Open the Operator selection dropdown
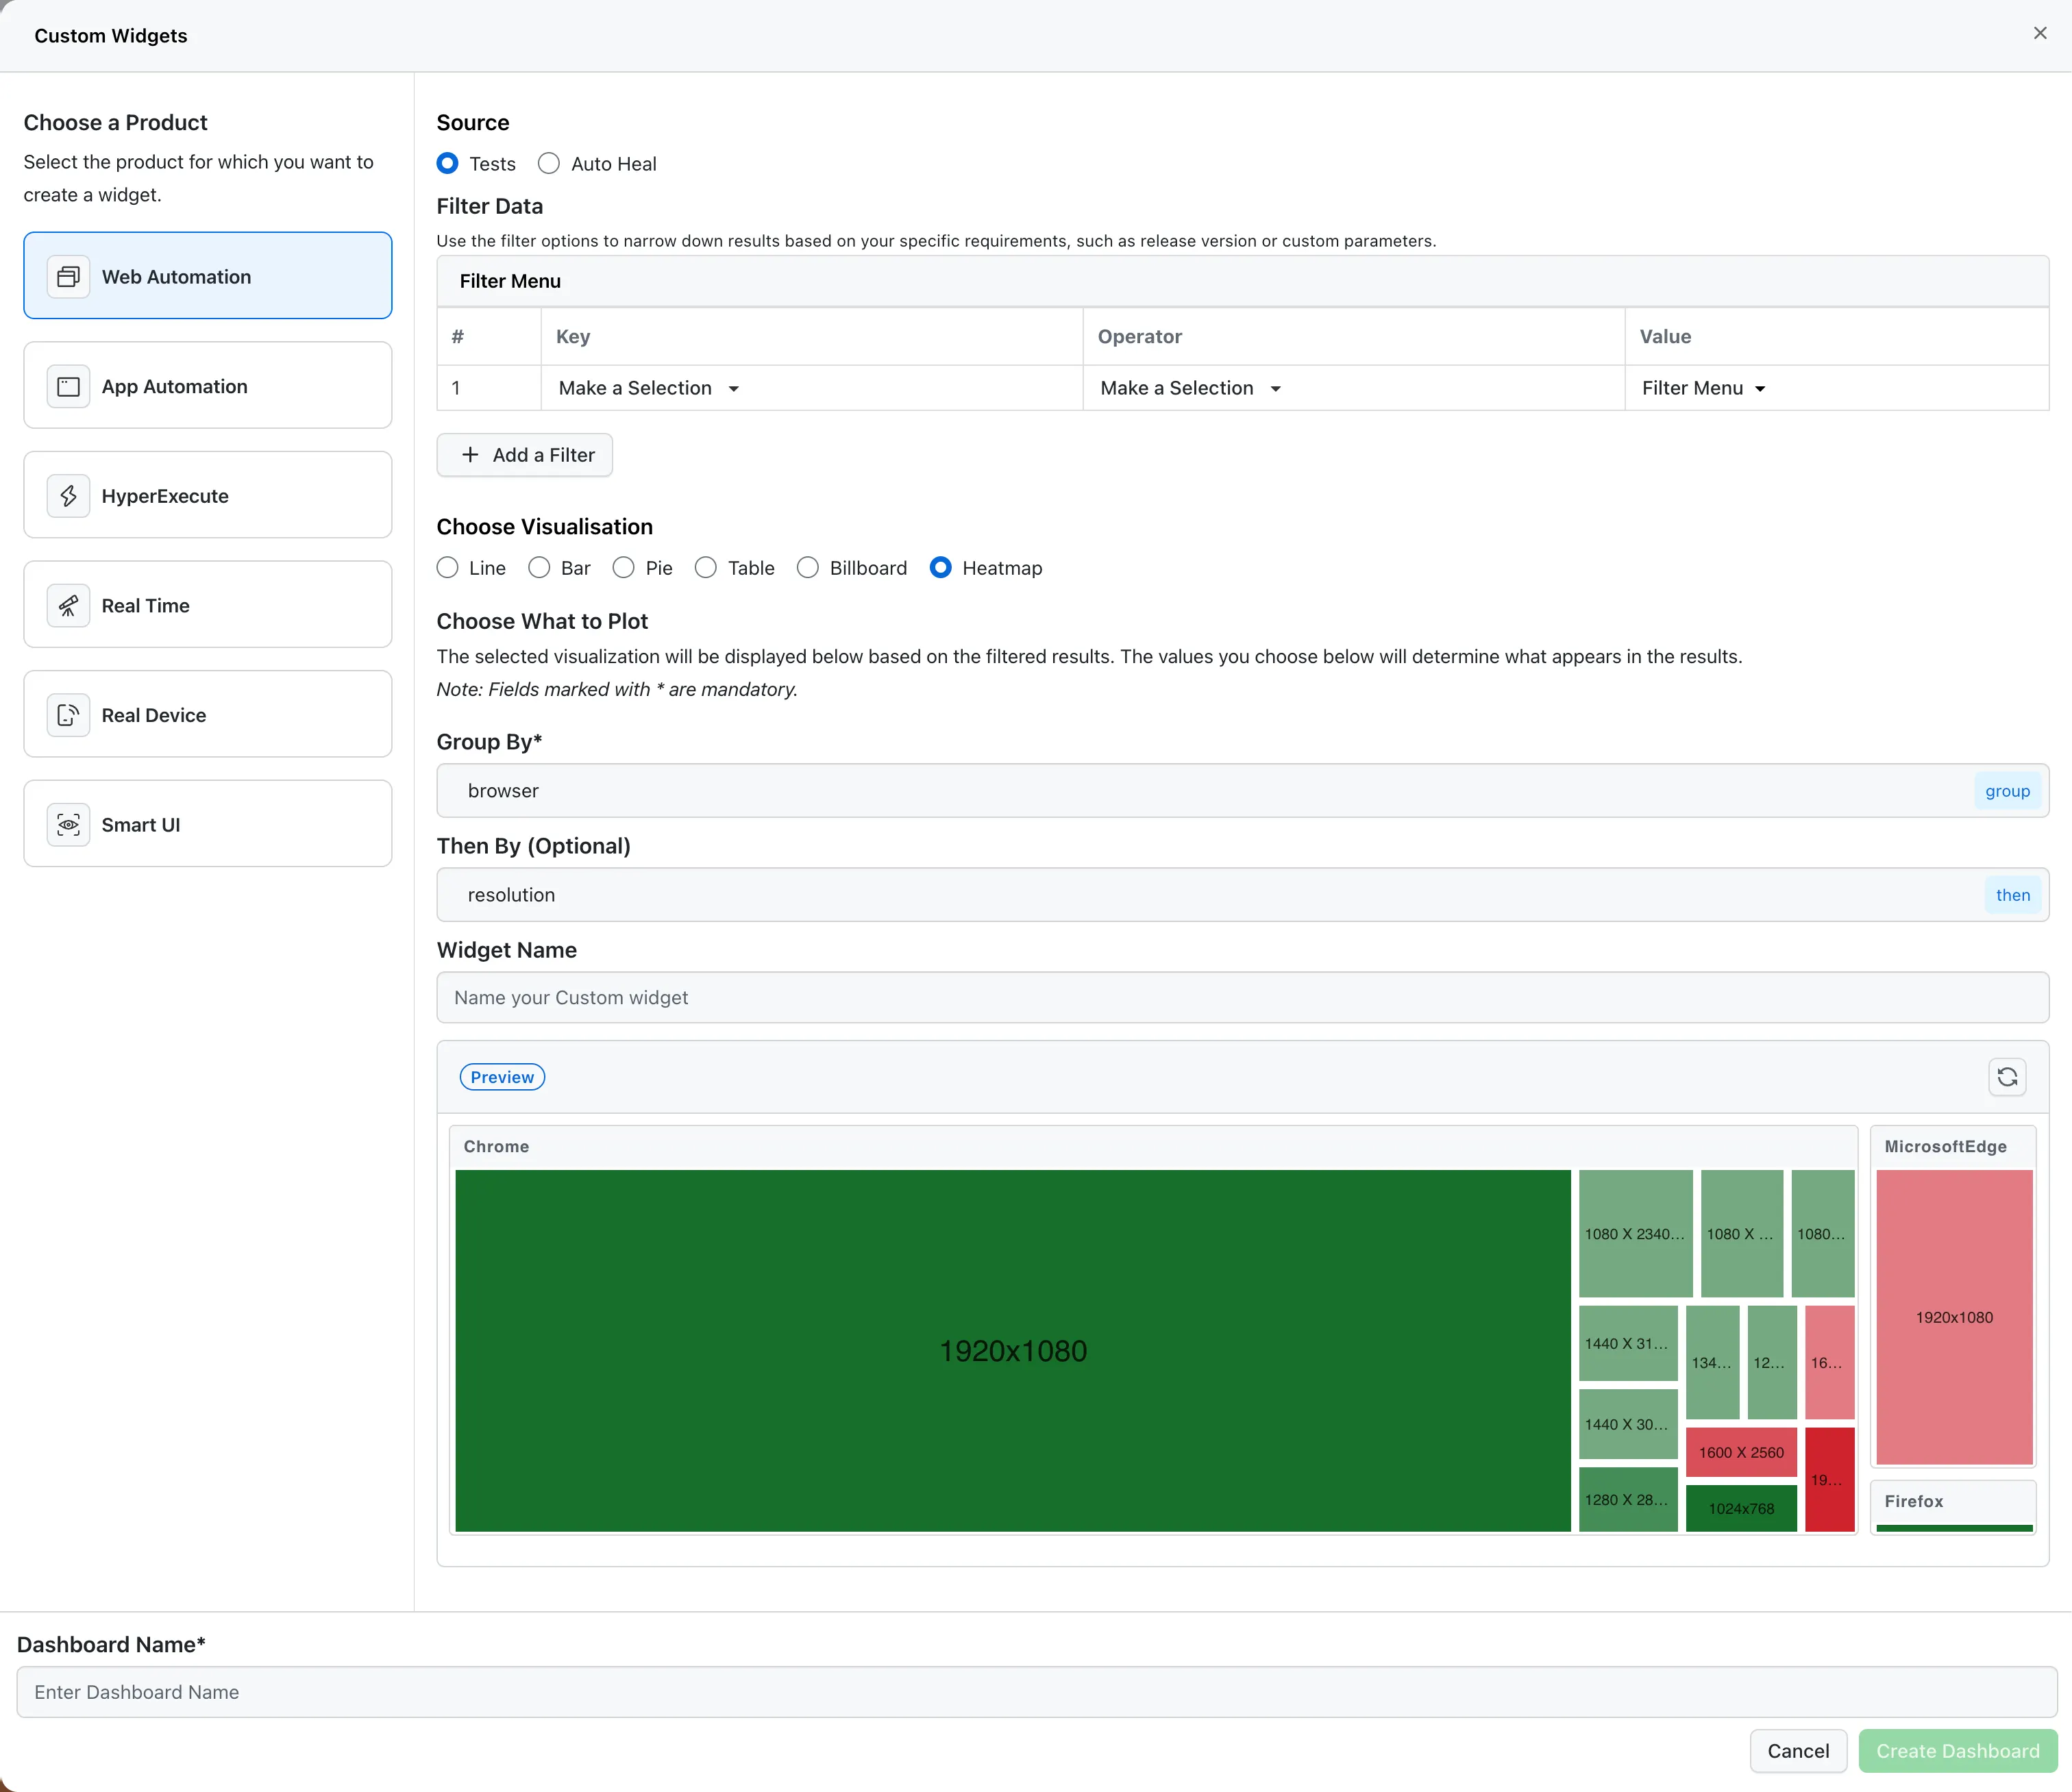This screenshot has width=2072, height=1792. click(1190, 388)
